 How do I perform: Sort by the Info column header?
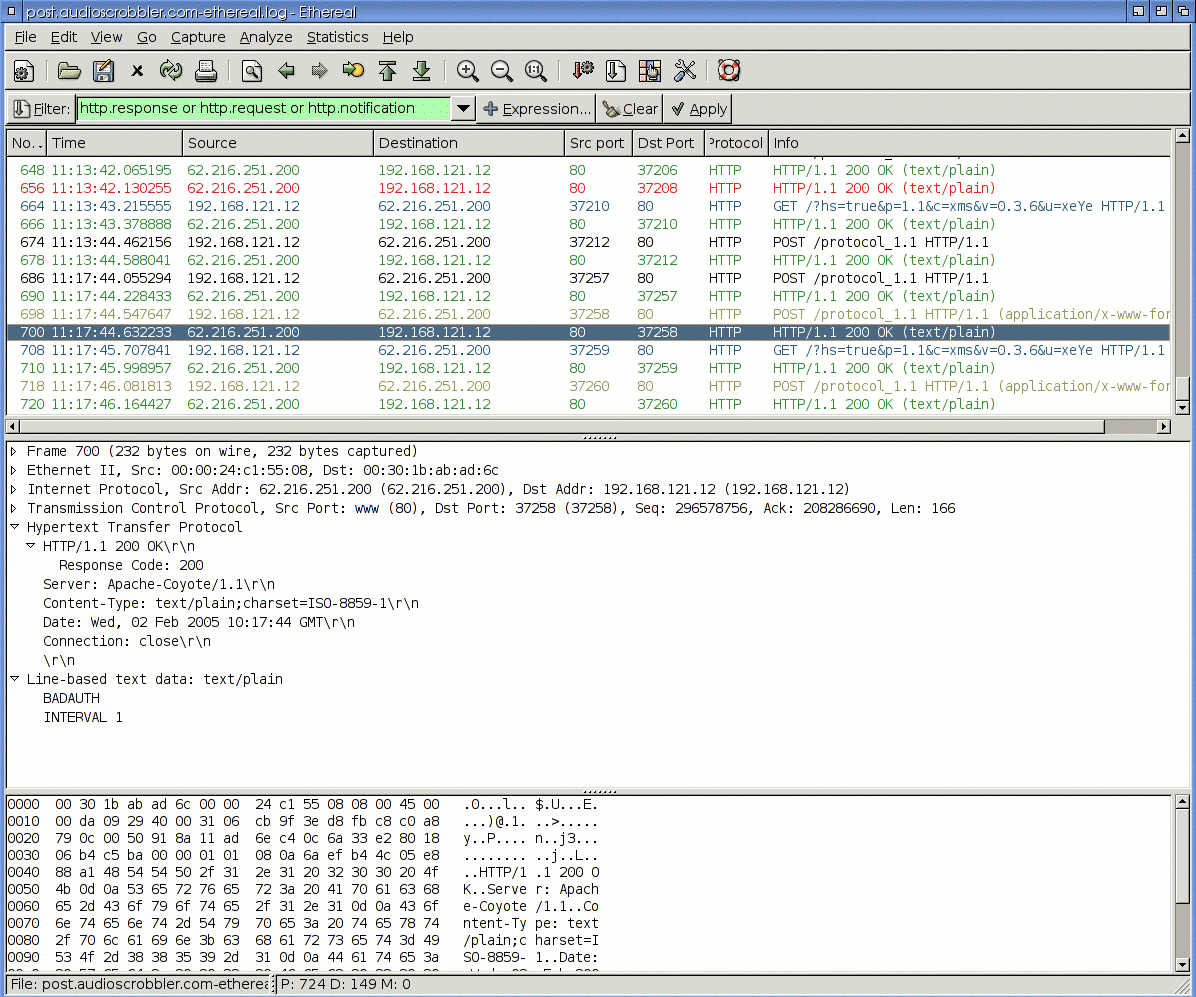pos(969,143)
